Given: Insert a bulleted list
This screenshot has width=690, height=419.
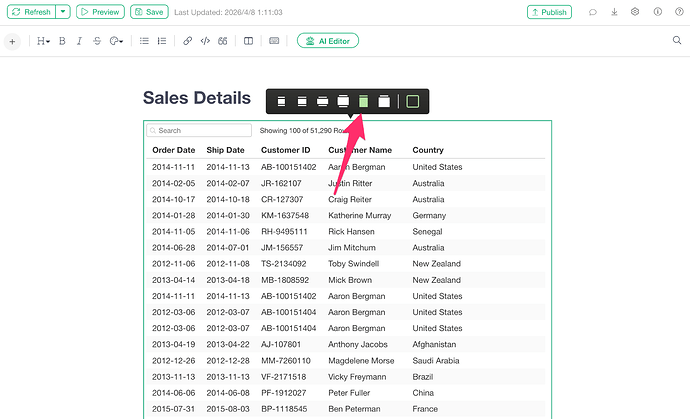Looking at the screenshot, I should 144,41.
